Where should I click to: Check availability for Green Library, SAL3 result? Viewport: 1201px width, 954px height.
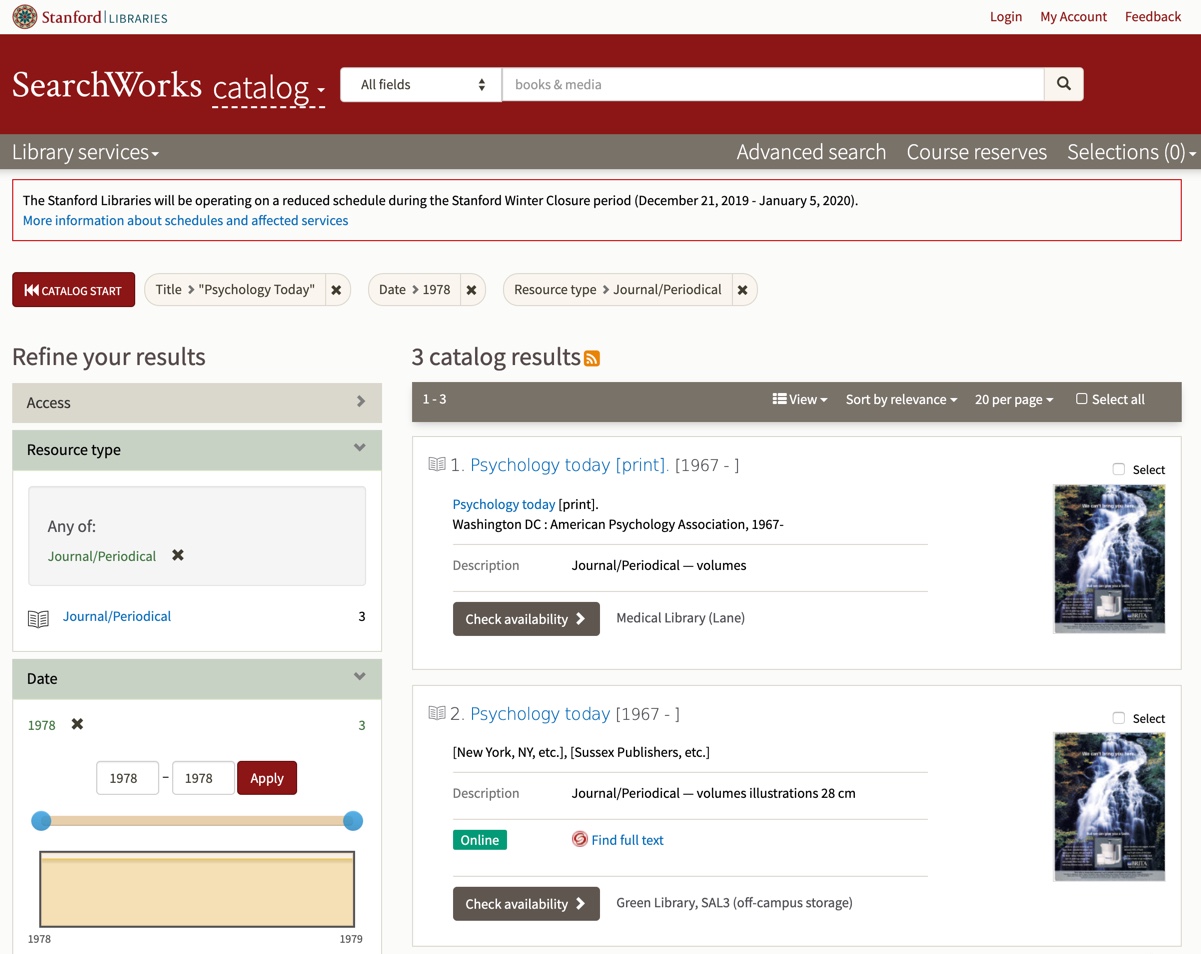point(526,904)
